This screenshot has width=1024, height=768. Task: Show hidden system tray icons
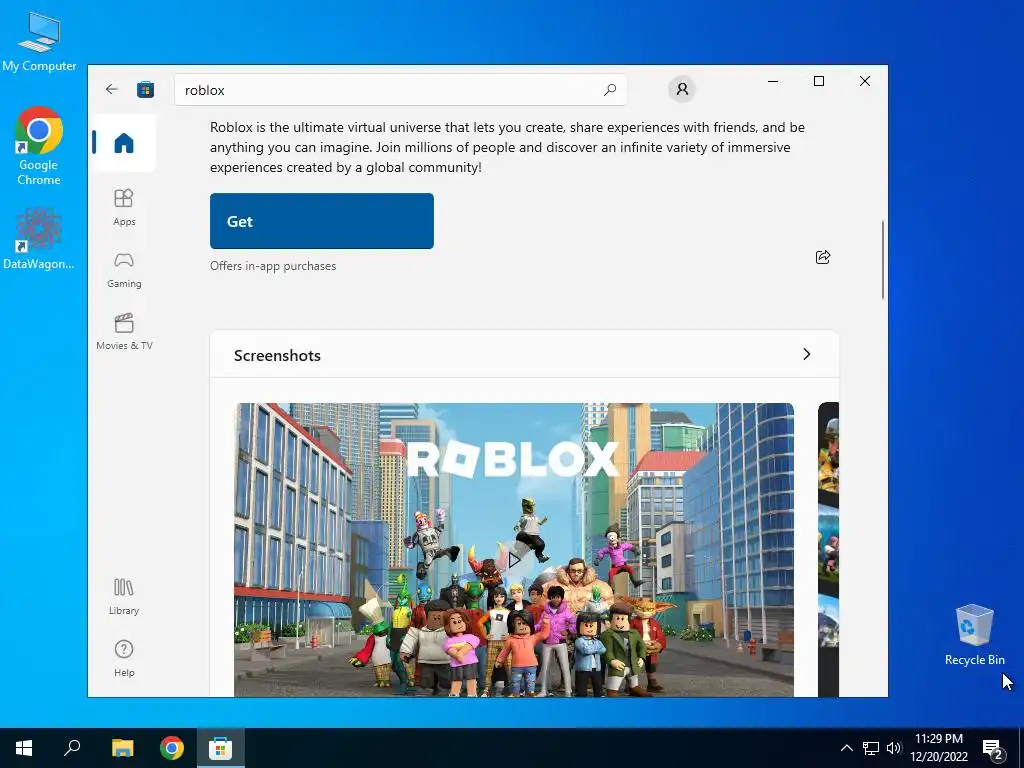(846, 748)
